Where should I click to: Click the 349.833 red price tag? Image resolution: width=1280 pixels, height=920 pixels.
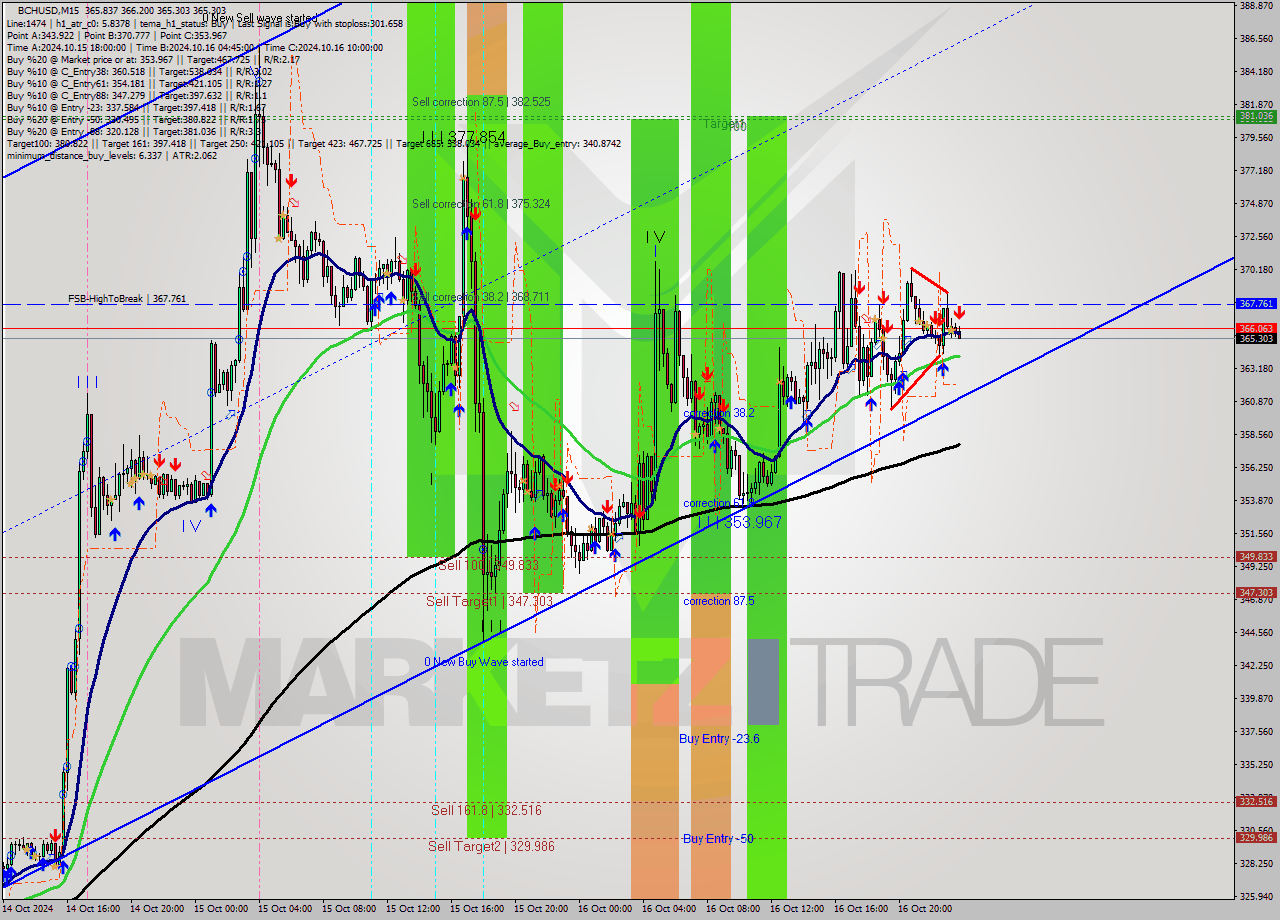click(1256, 557)
